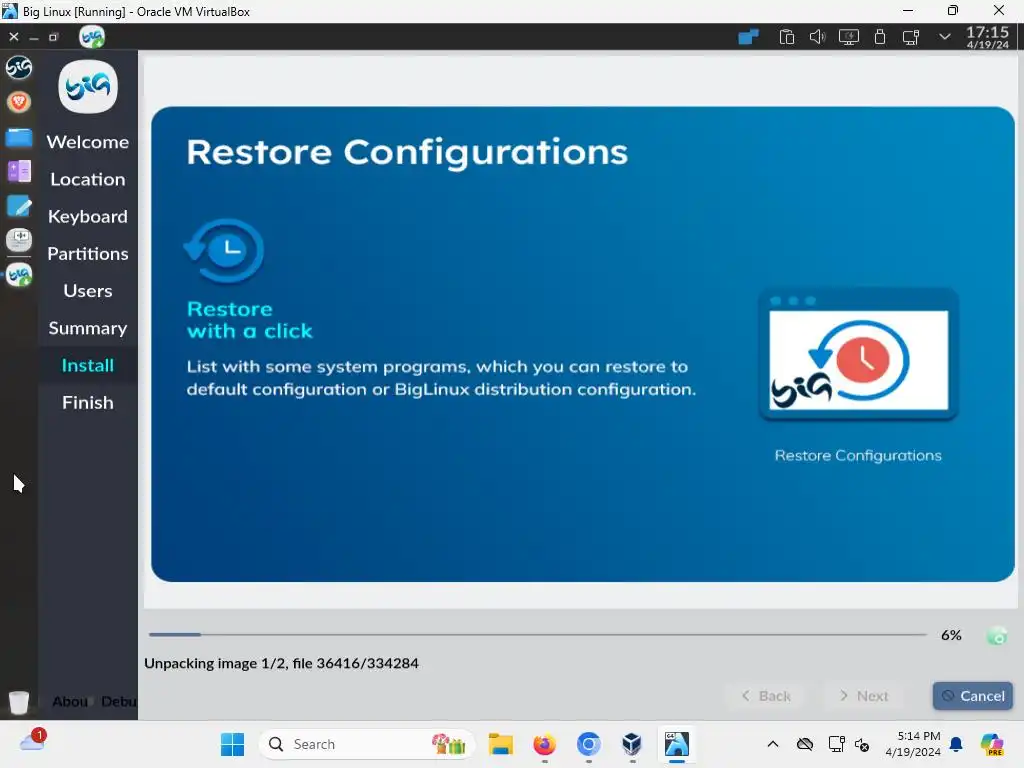
Task: Open the USB device tray icon
Action: 880,37
